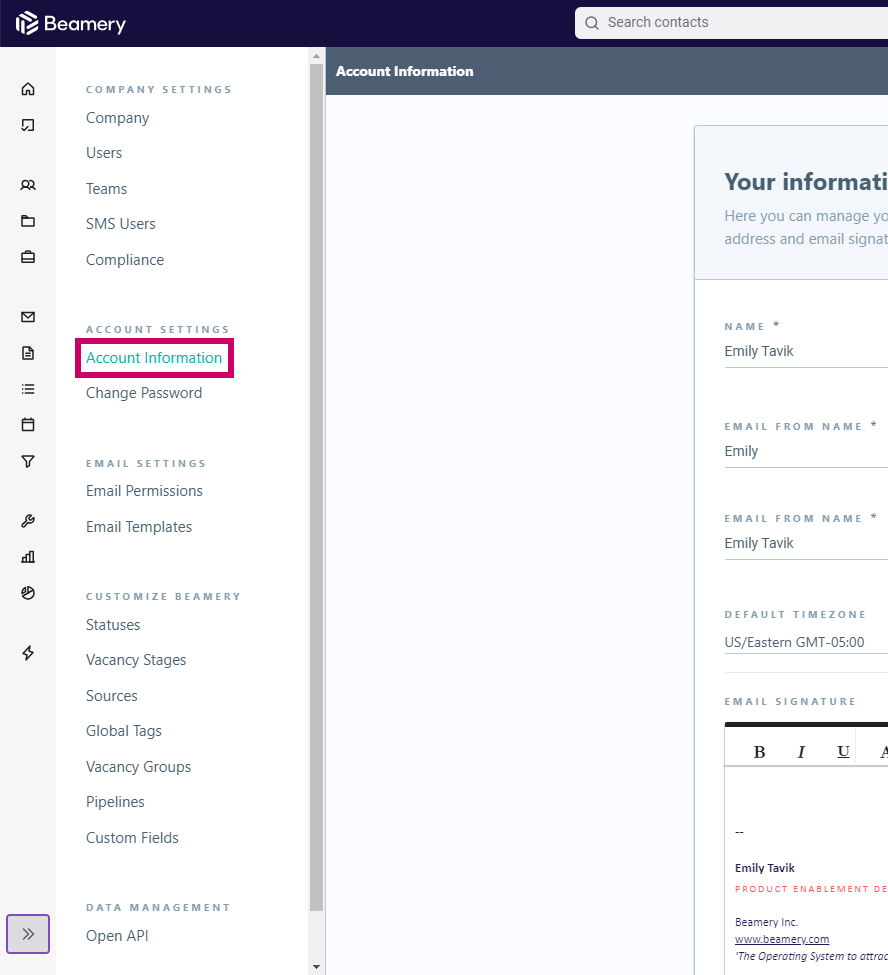This screenshot has width=888, height=975.
Task: Open the Home icon in sidebar
Action: click(28, 89)
